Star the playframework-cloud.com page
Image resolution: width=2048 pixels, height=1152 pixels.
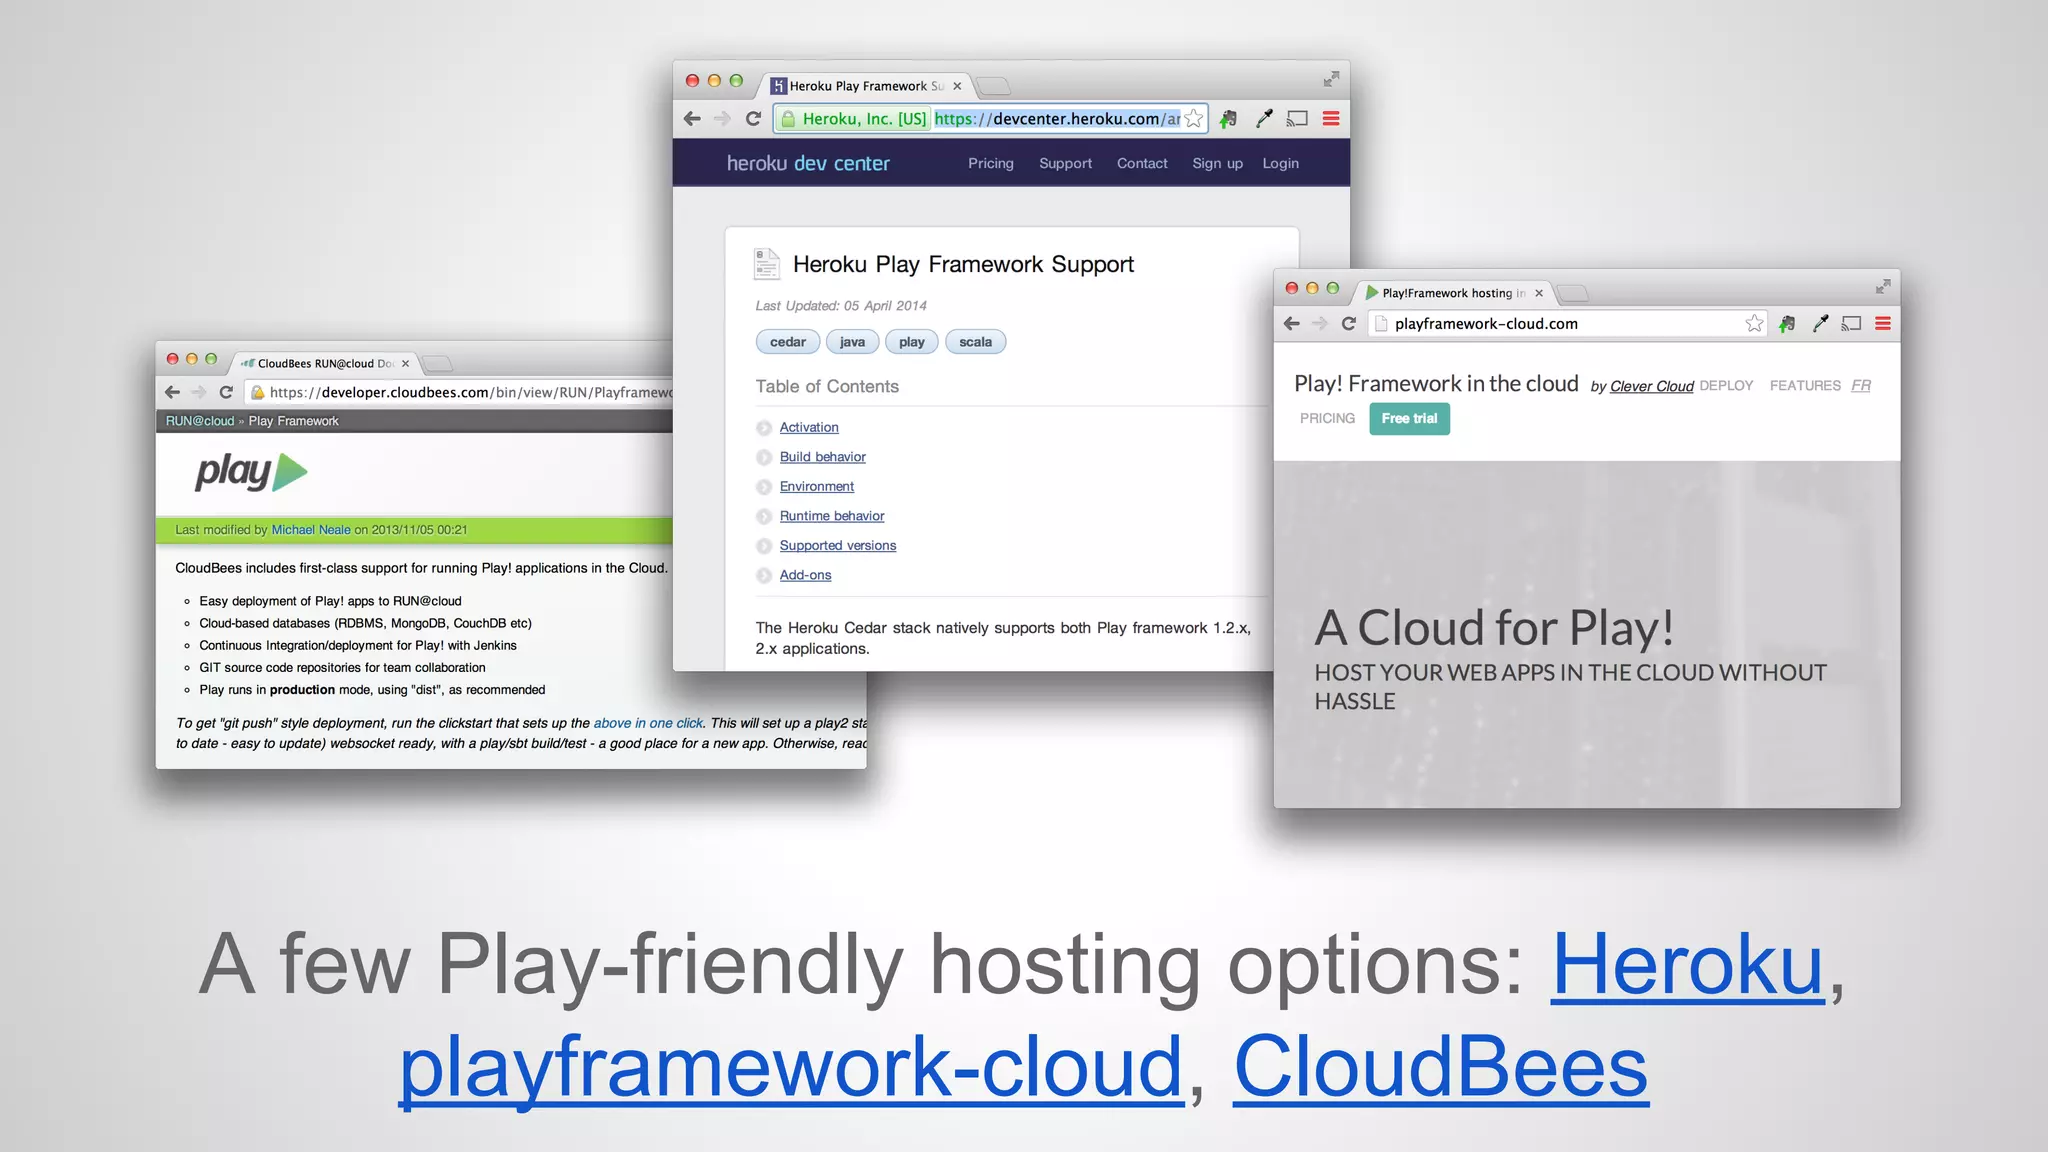pyautogui.click(x=1754, y=324)
